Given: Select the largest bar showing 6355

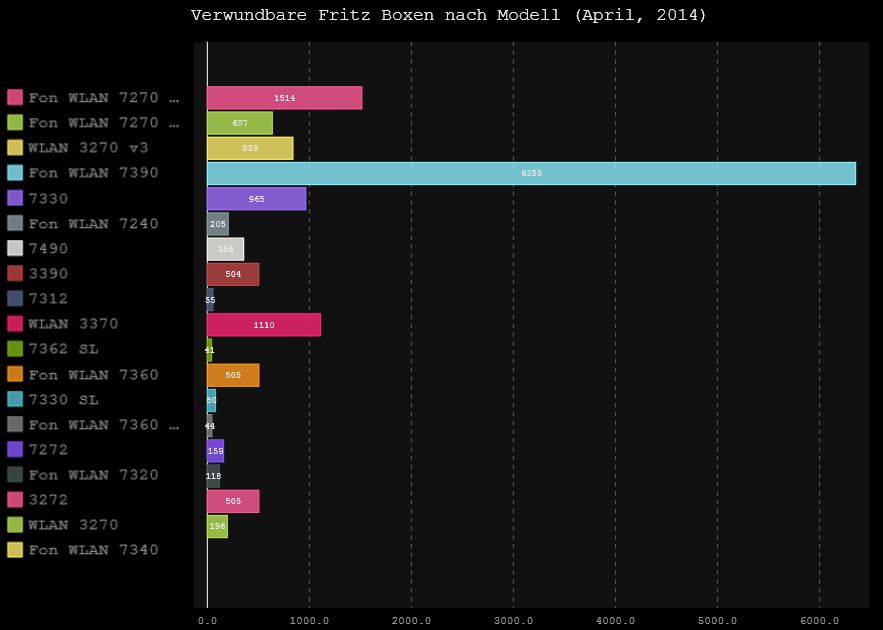Looking at the screenshot, I should (x=531, y=173).
